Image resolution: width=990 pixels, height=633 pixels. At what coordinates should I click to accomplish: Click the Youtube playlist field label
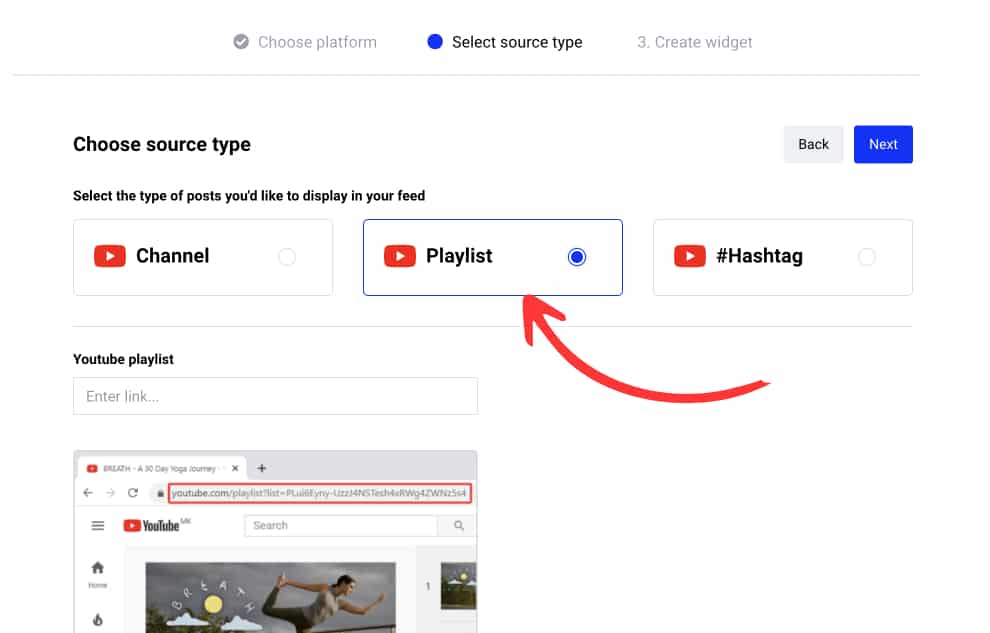pos(123,359)
